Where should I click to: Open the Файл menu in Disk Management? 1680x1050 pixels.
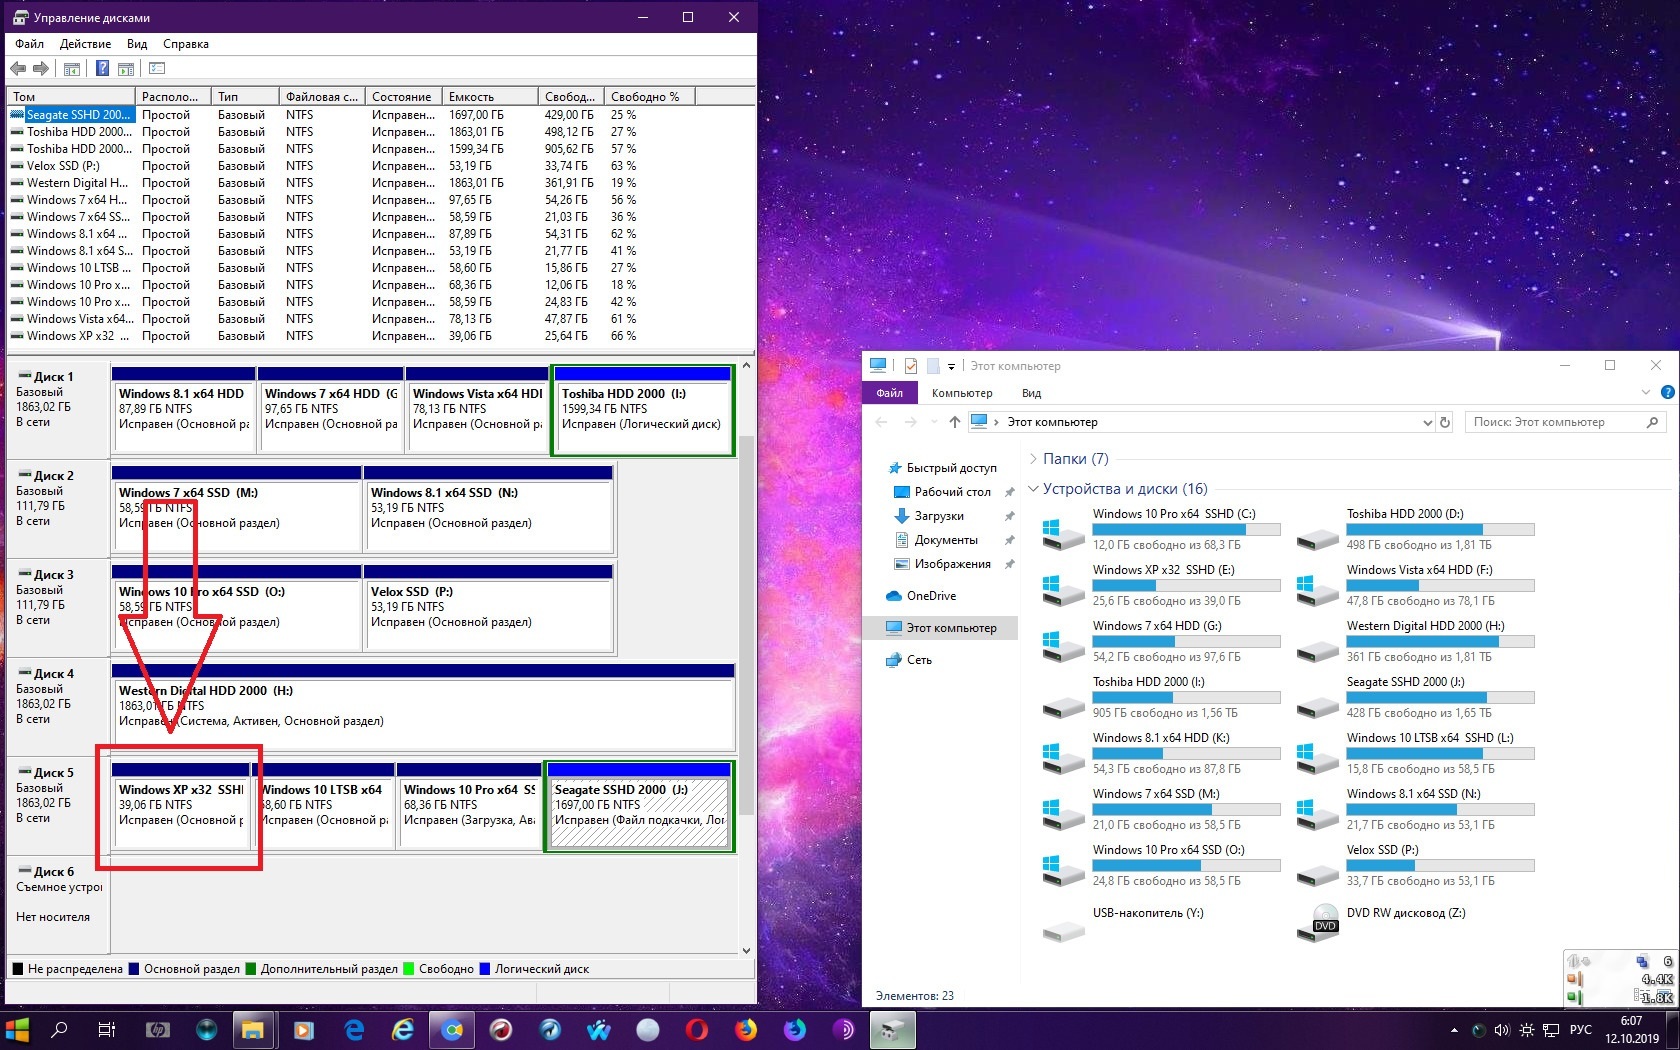pos(29,44)
